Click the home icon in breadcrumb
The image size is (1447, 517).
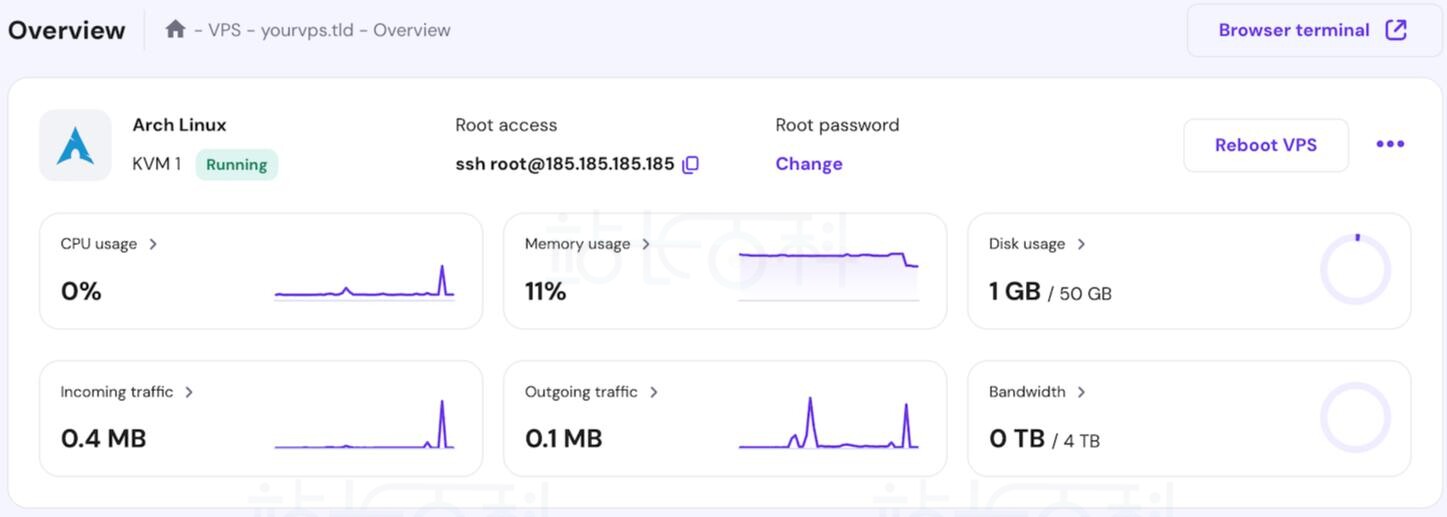point(175,30)
